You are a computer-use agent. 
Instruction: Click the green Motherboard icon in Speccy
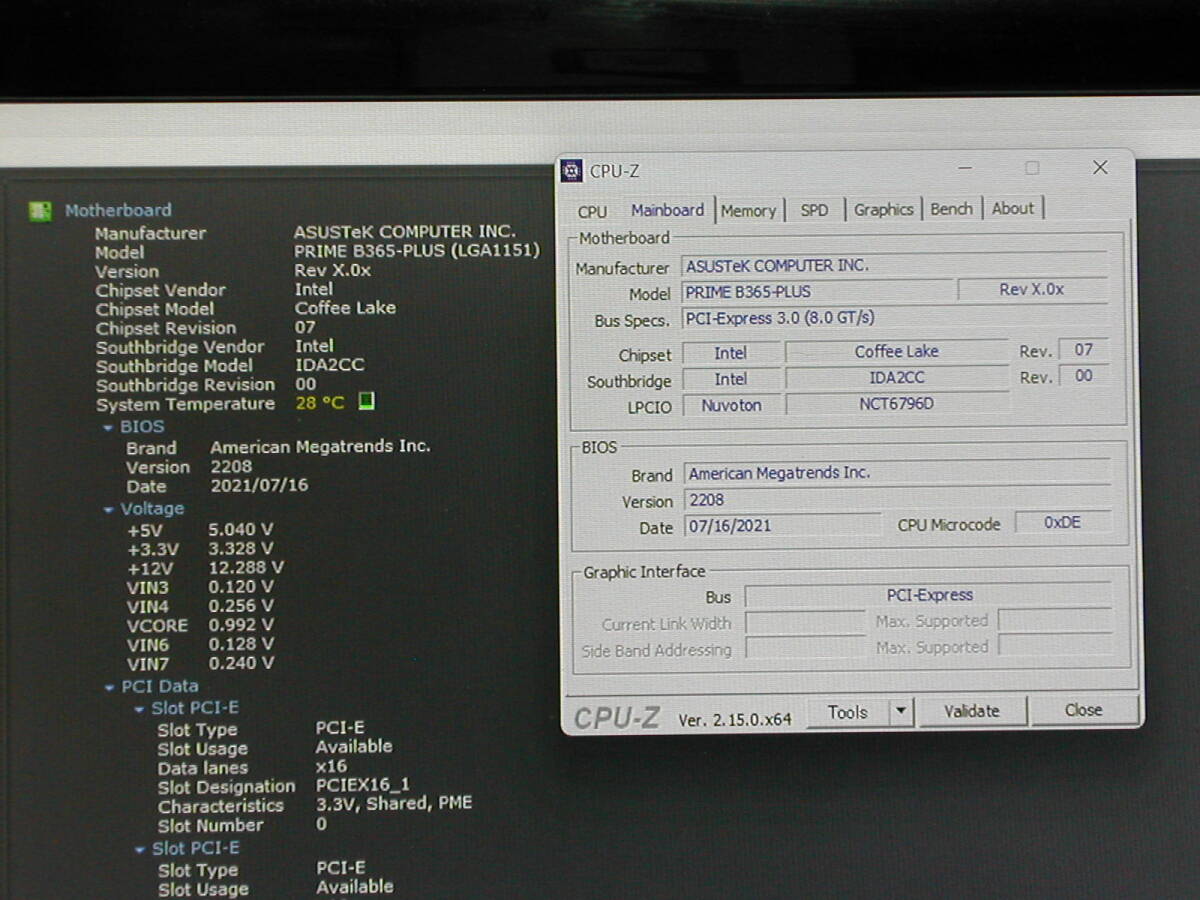click(40, 211)
